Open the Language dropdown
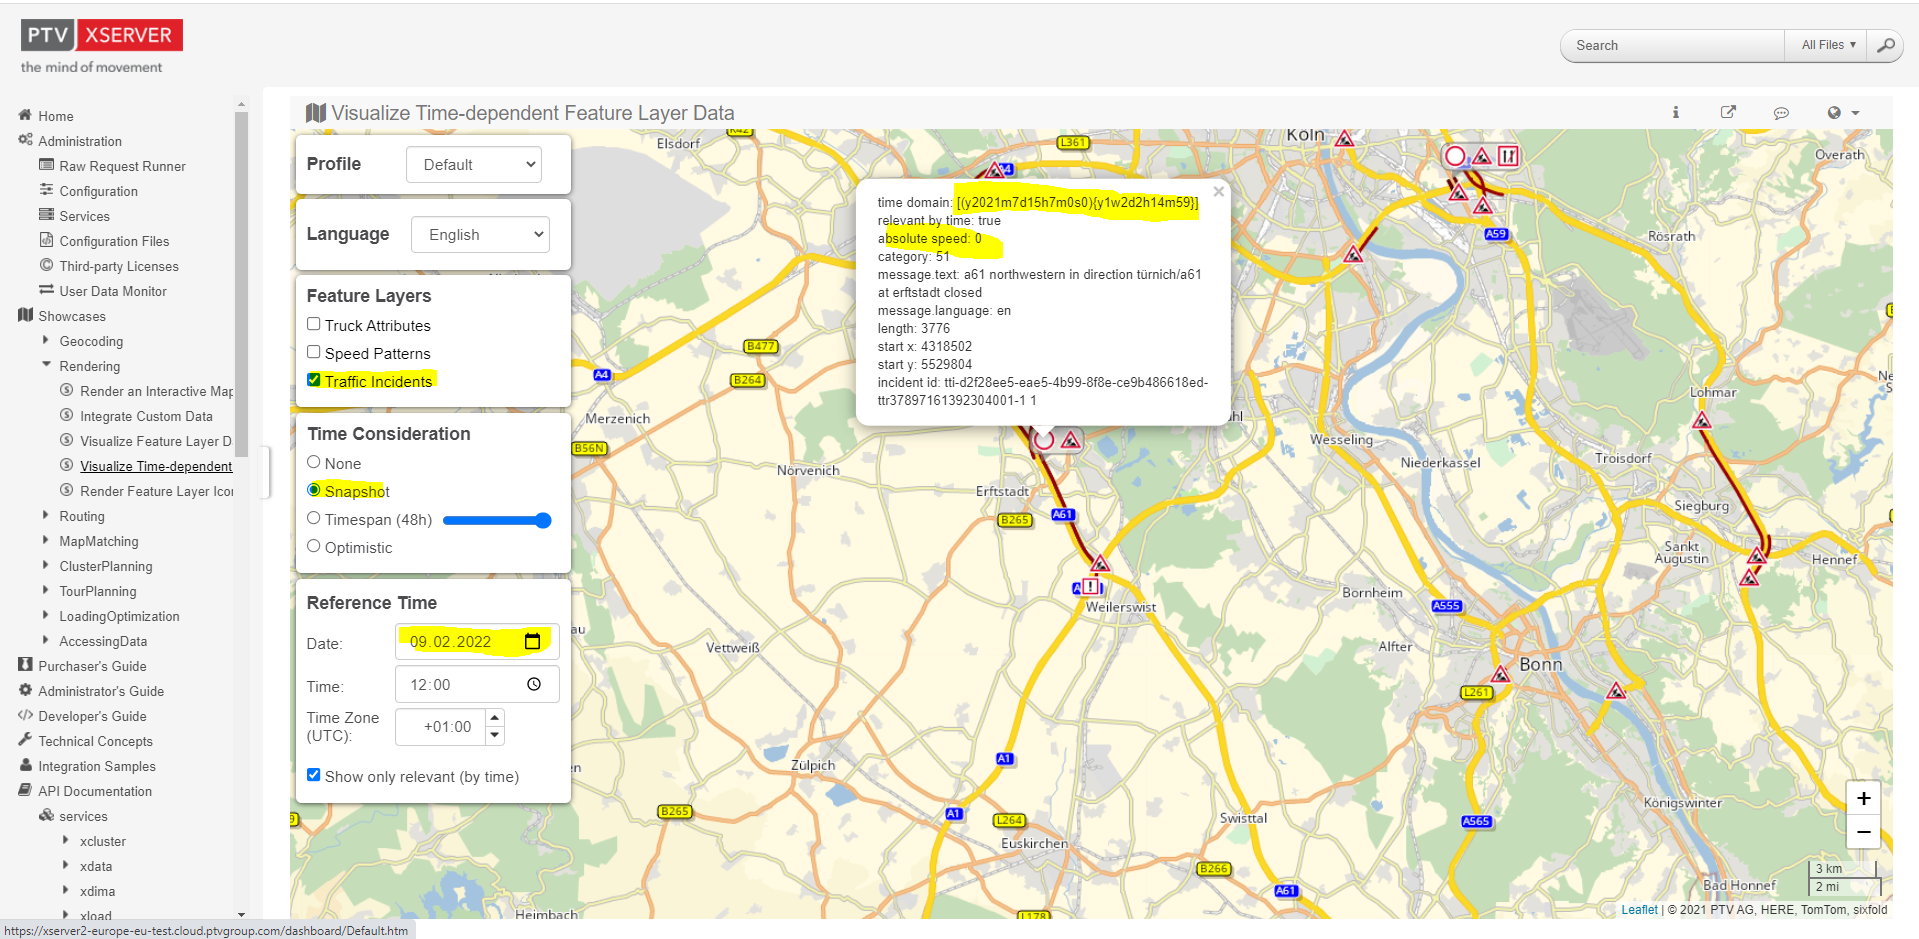The image size is (1919, 939). pyautogui.click(x=480, y=235)
